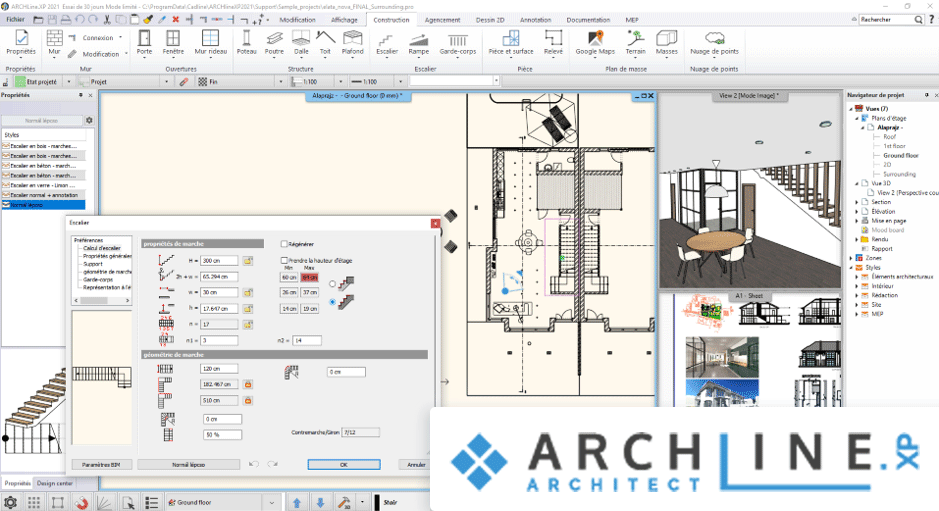Open the Fichier menu

15,20
